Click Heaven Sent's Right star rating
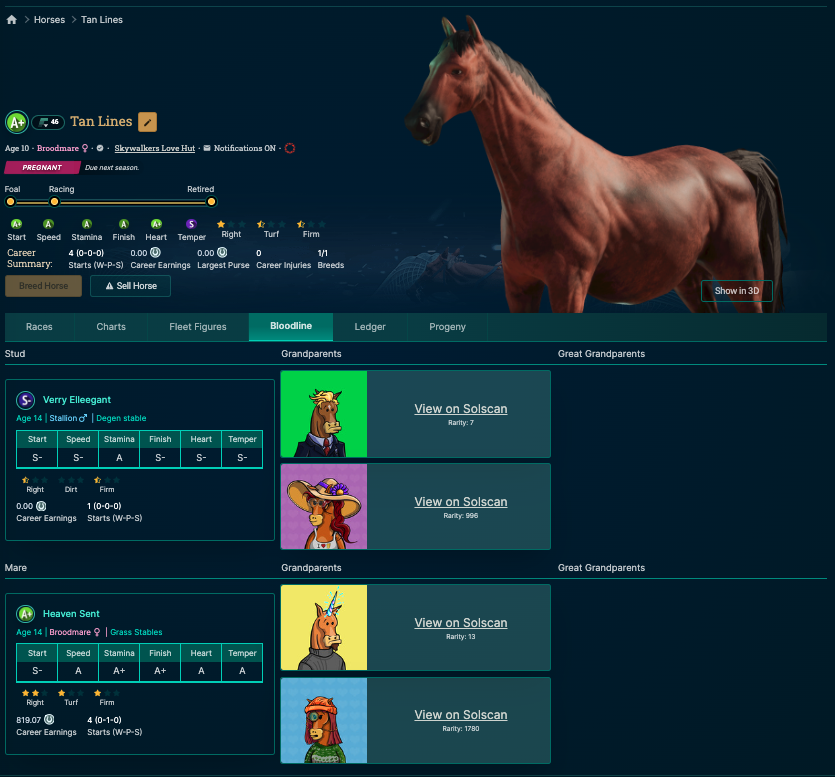Viewport: 835px width, 777px height. click(x=35, y=693)
